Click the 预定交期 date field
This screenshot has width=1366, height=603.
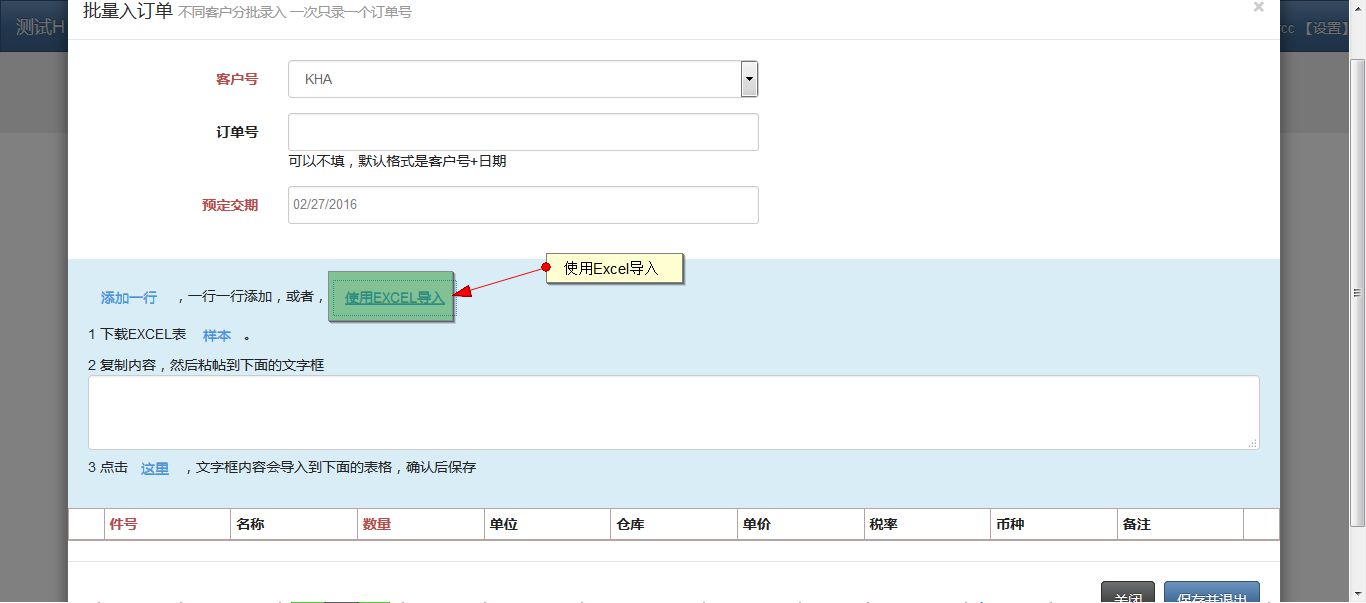[x=523, y=205]
